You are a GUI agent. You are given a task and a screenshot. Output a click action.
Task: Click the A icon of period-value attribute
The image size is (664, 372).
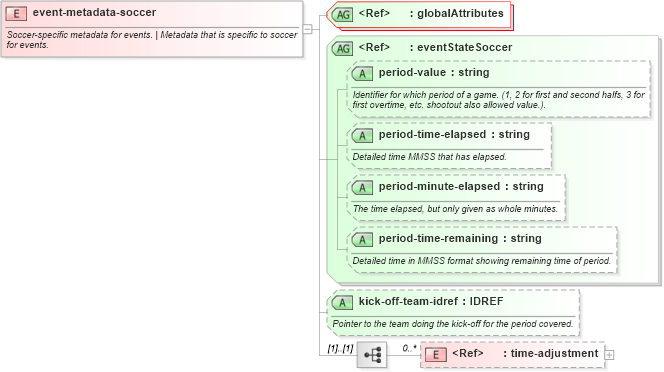point(362,74)
